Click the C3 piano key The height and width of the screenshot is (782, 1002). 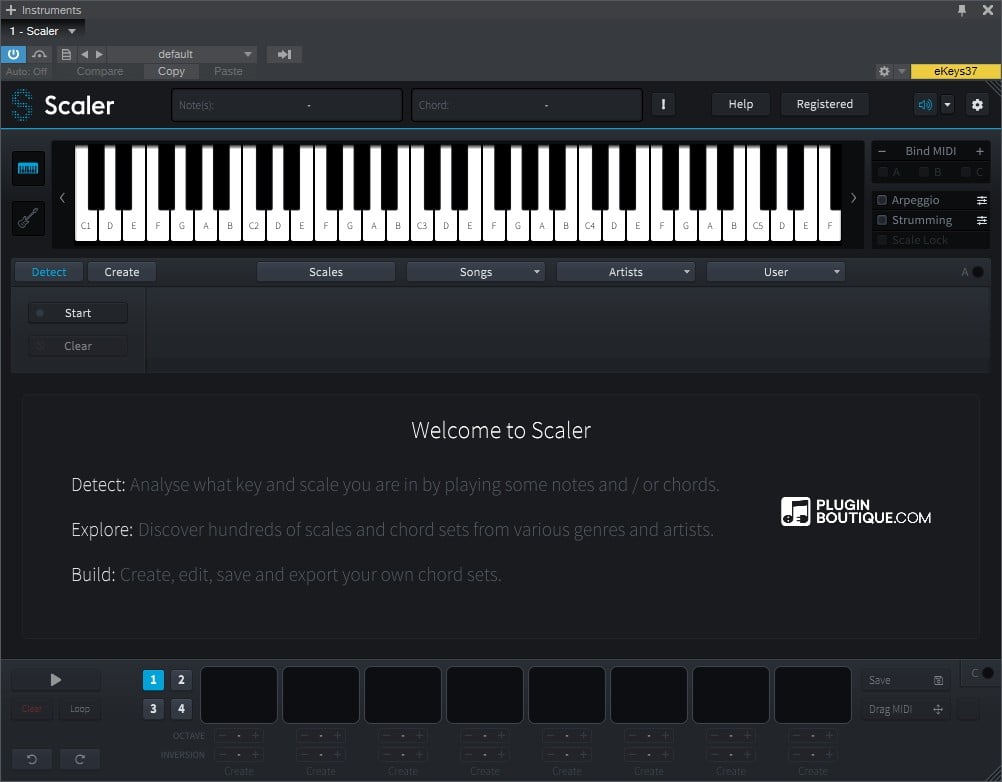[x=422, y=224]
